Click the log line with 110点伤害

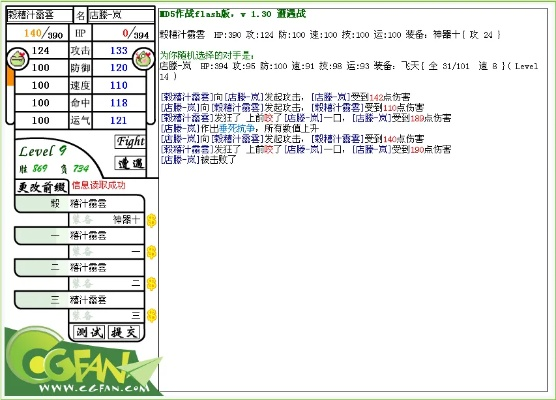tap(292, 107)
